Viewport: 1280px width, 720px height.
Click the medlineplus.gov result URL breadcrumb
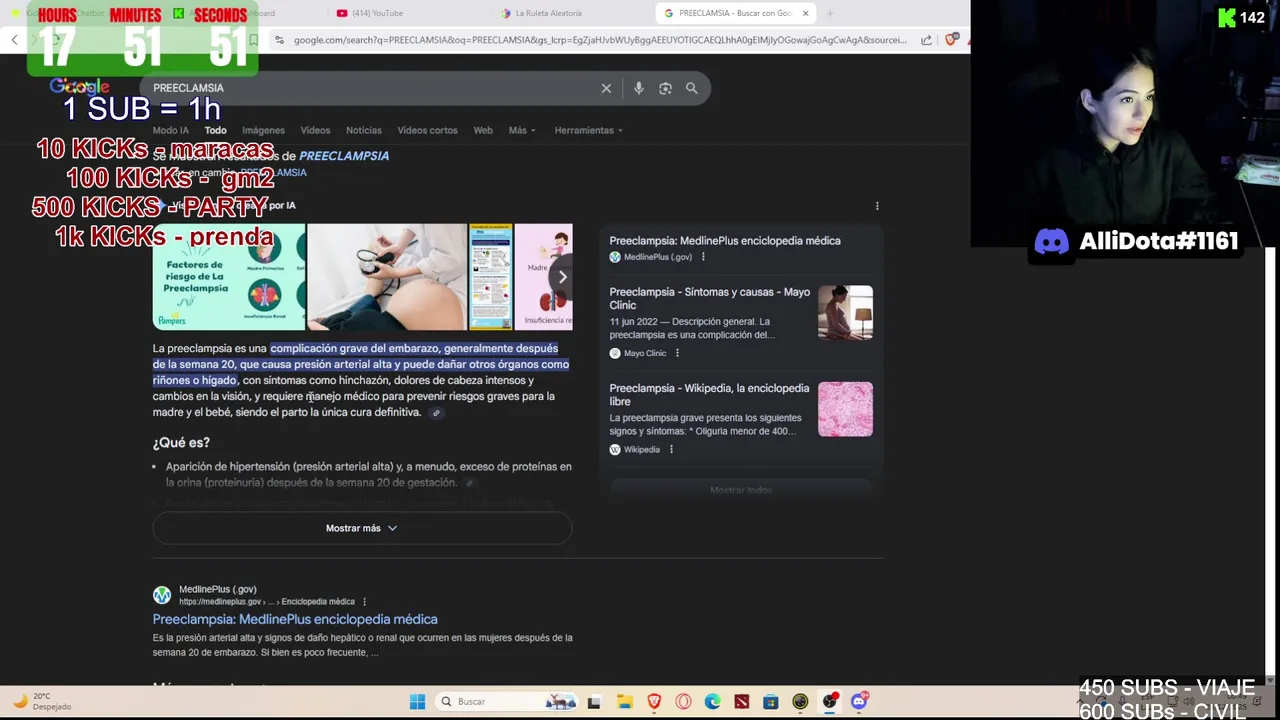(x=267, y=602)
